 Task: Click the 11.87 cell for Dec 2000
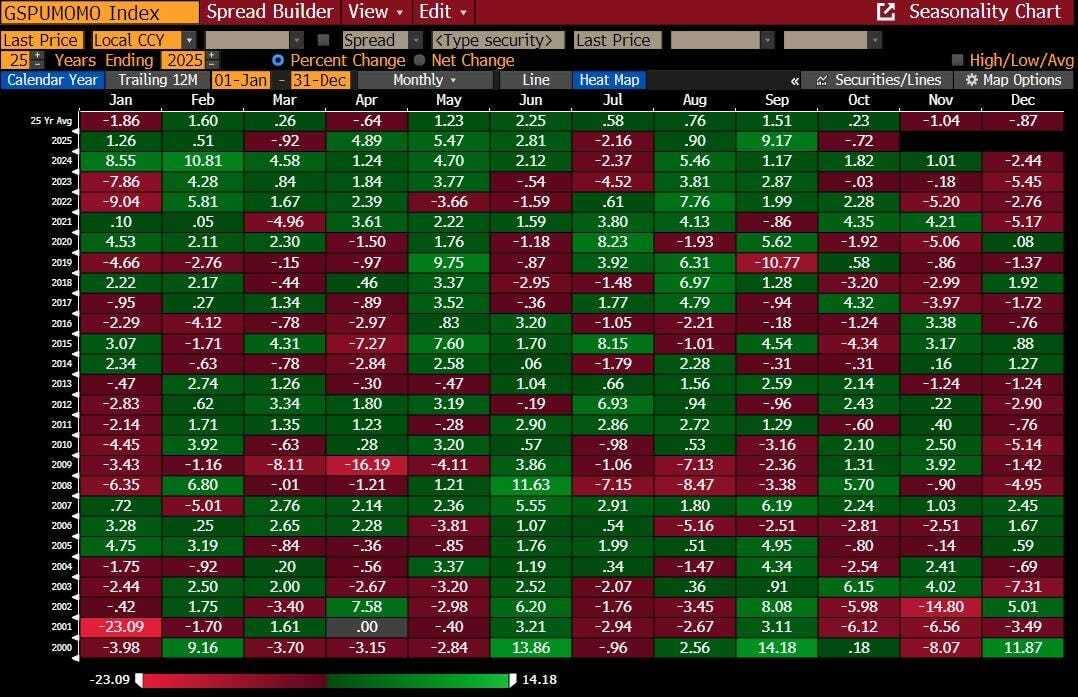click(1022, 648)
